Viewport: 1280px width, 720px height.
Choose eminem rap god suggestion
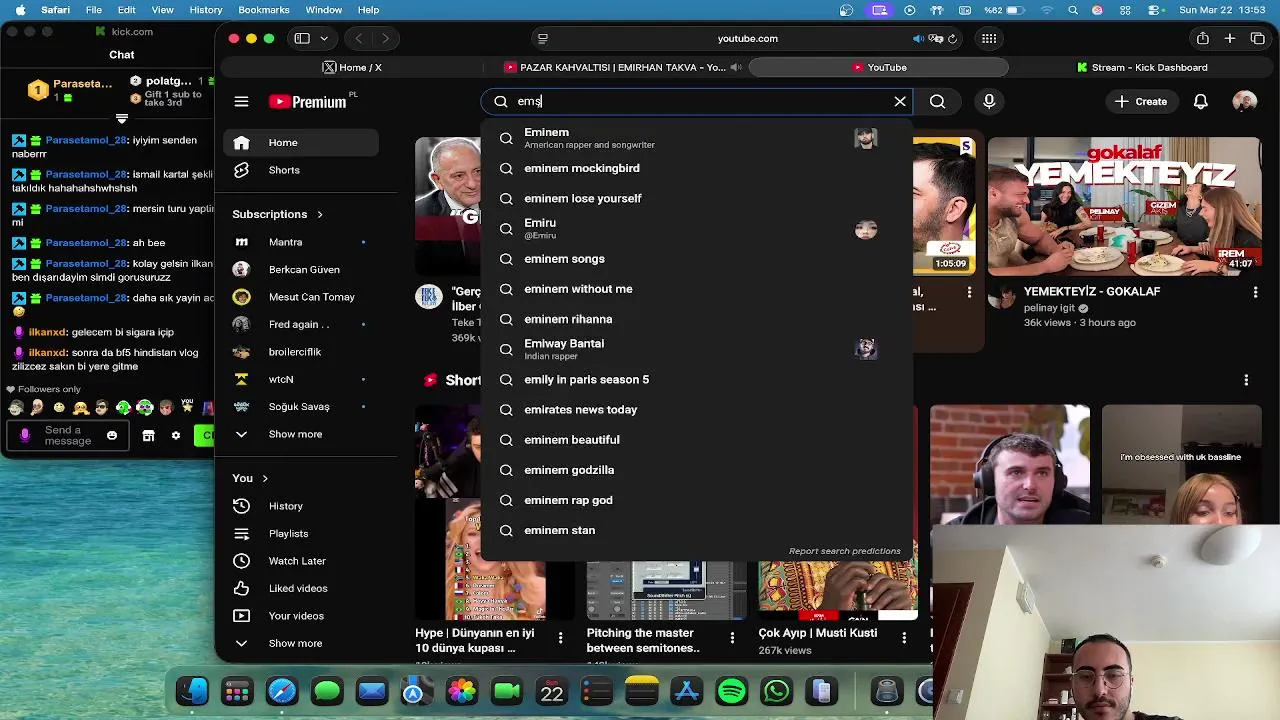coord(697,500)
